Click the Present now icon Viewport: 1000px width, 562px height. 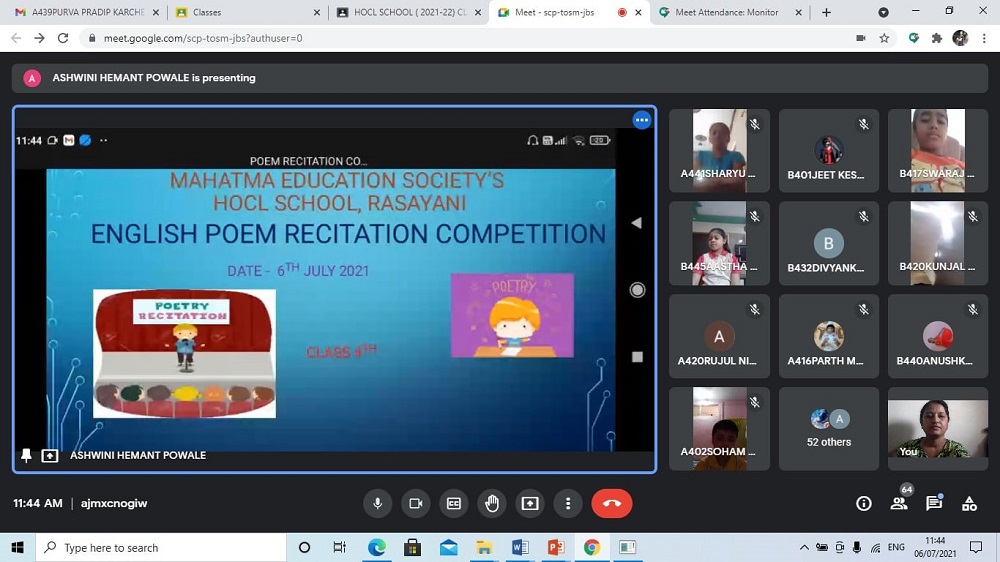tap(529, 503)
